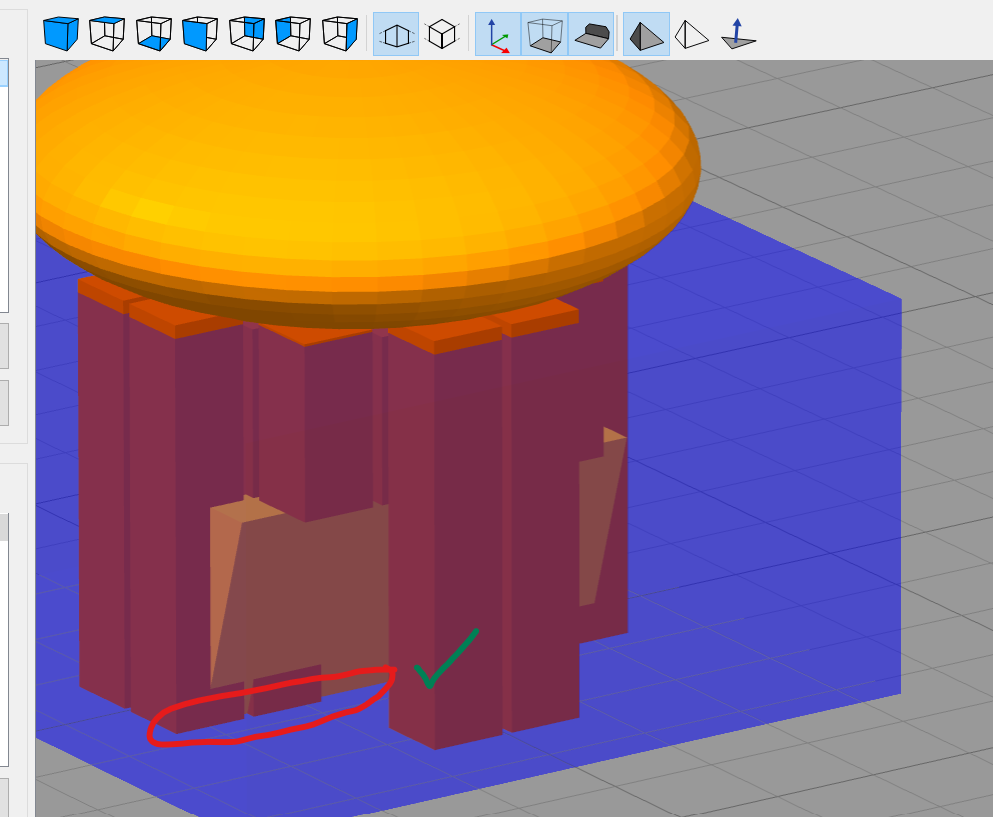Select solid shaded rendering pyramid icon
The image size is (993, 817).
pyautogui.click(x=647, y=34)
